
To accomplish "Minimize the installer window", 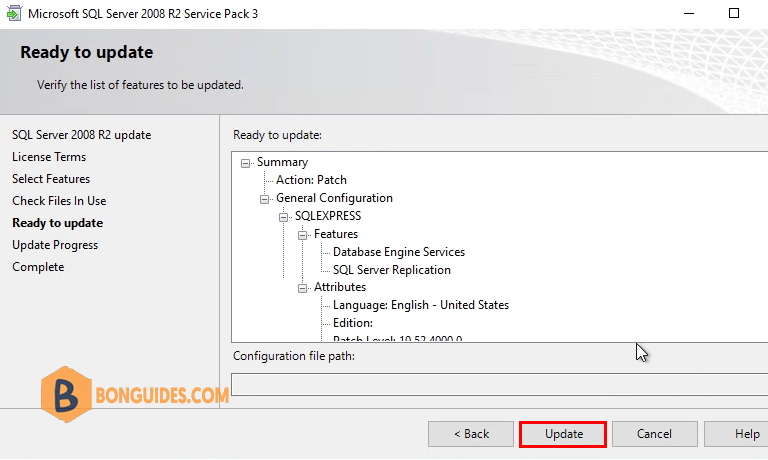I will point(689,13).
